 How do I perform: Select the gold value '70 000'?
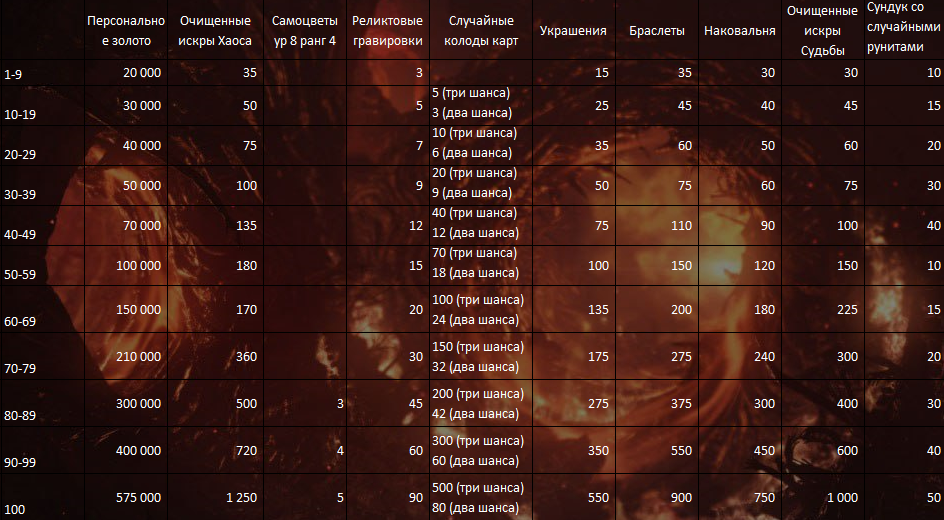[x=142, y=226]
